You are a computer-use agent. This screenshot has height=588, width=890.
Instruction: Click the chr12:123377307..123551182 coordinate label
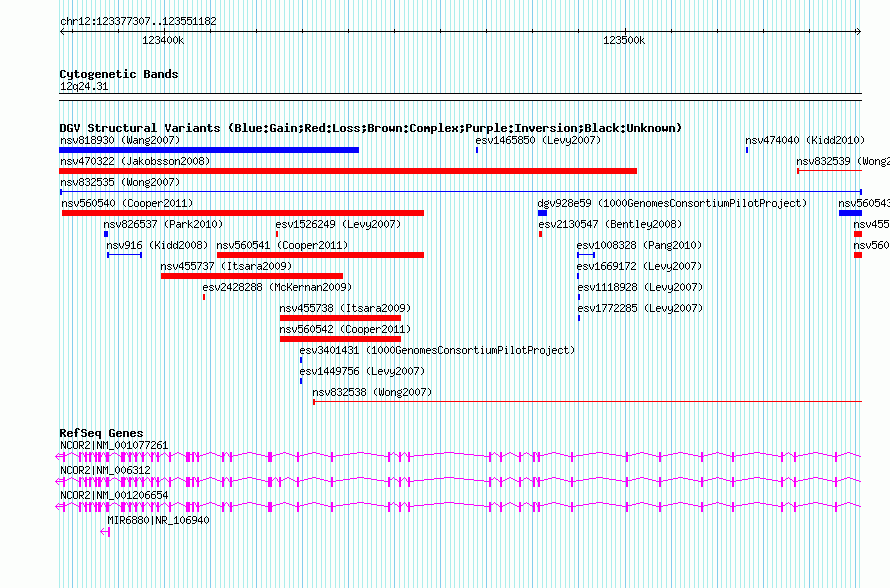[138, 22]
